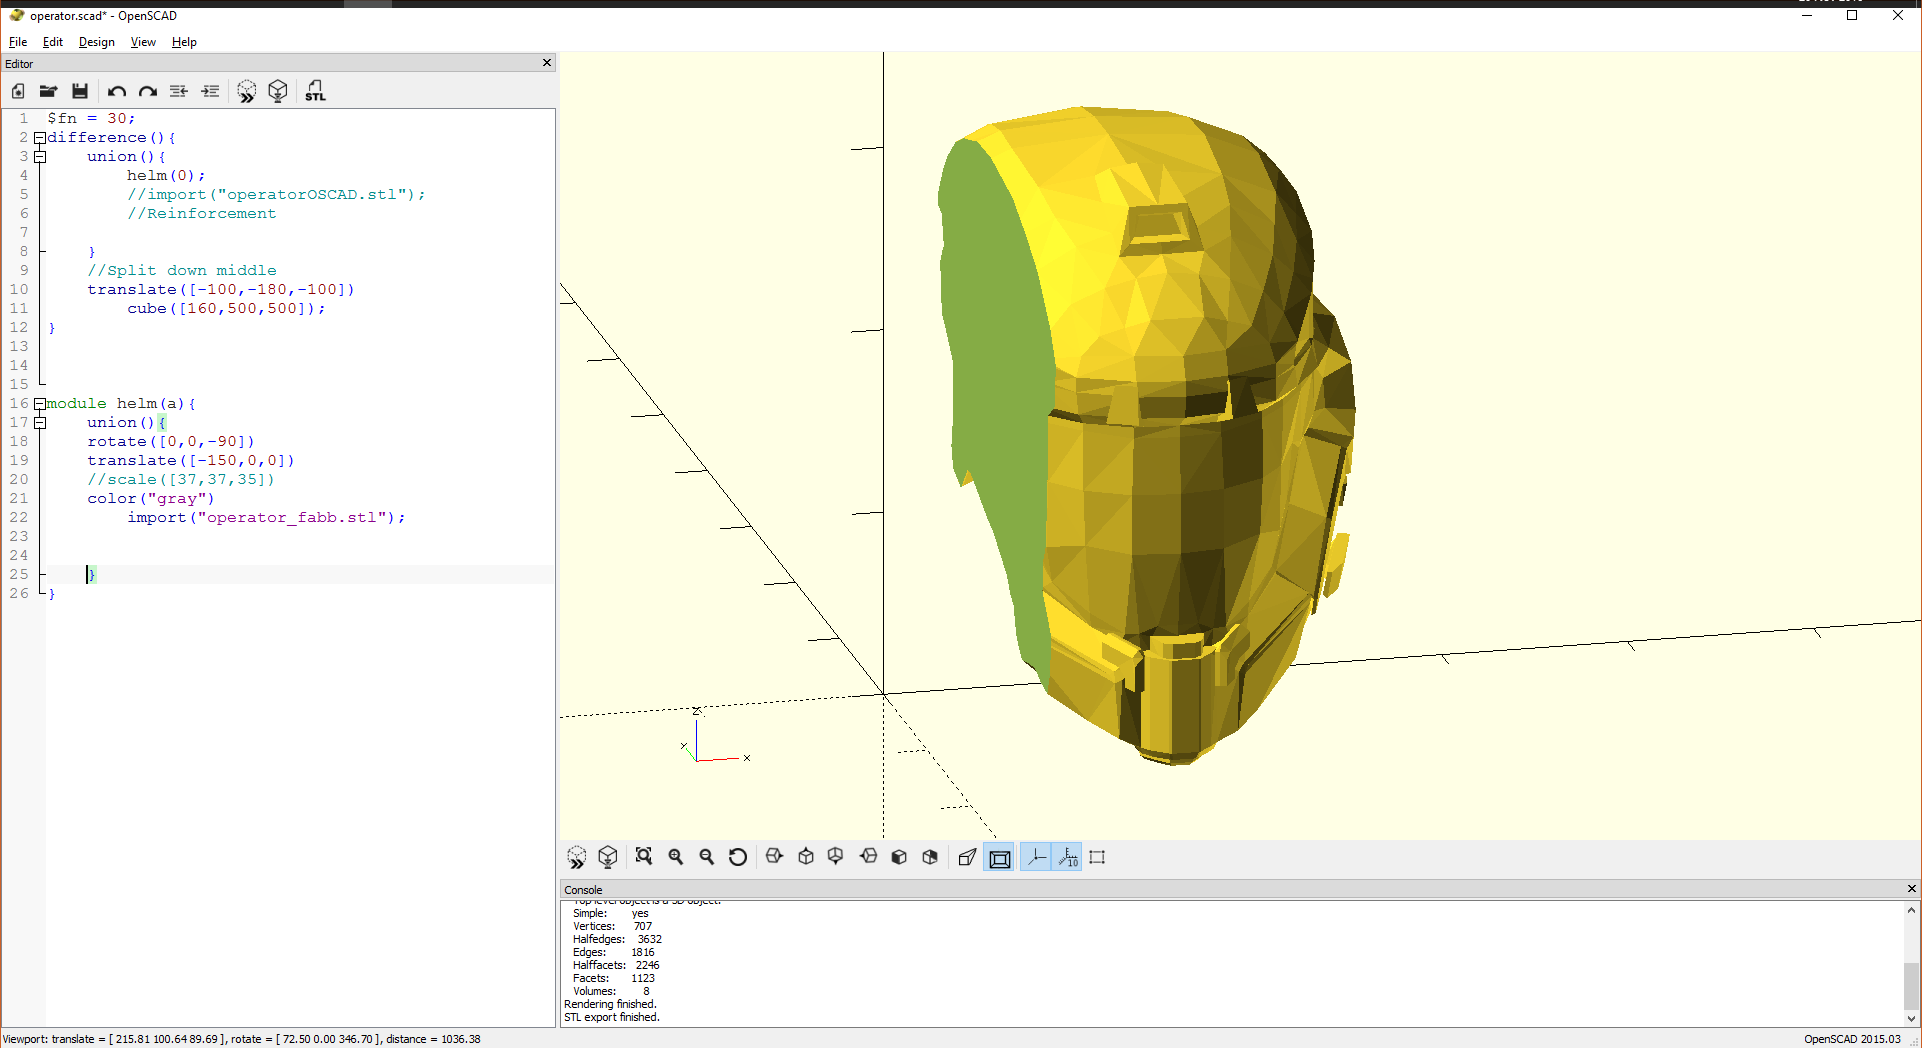Viewport: 1922px width, 1048px height.
Task: Click the console scroll up arrow
Action: pos(1911,910)
